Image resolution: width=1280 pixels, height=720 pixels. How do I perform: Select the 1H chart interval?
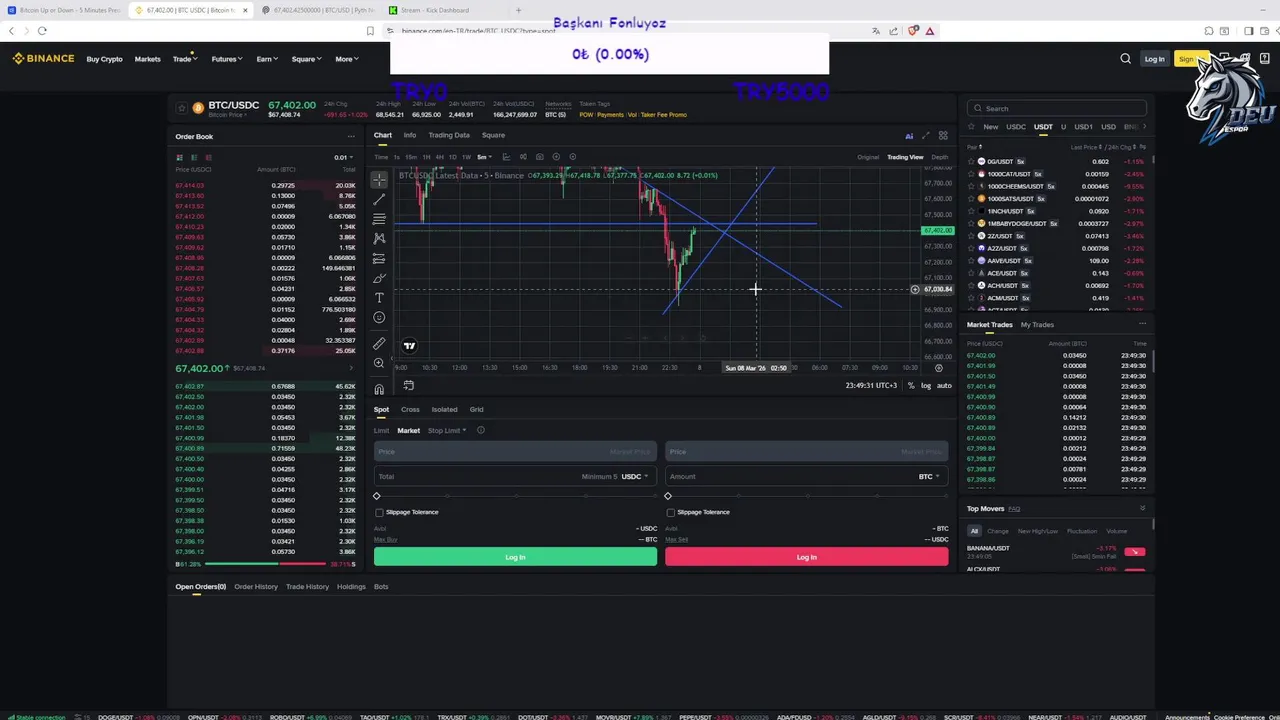pyautogui.click(x=427, y=157)
